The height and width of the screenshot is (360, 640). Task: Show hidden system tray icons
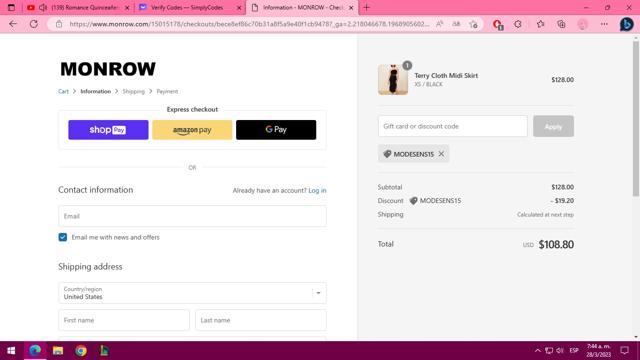[538, 351]
